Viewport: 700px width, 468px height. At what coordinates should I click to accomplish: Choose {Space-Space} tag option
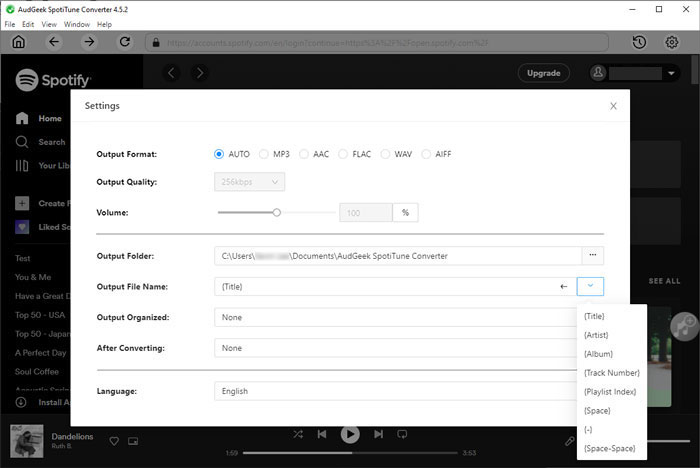click(x=612, y=448)
